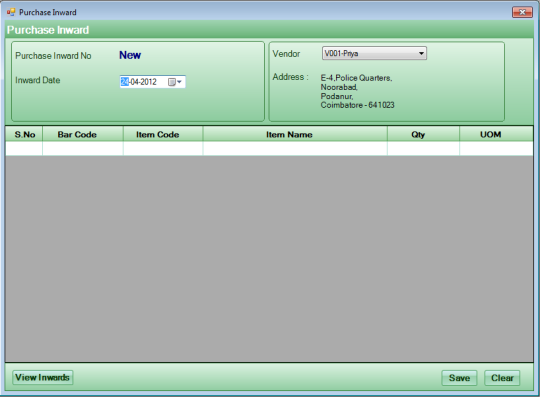The width and height of the screenshot is (540, 397).
Task: Select the Bar Code column header
Action: pyautogui.click(x=83, y=134)
